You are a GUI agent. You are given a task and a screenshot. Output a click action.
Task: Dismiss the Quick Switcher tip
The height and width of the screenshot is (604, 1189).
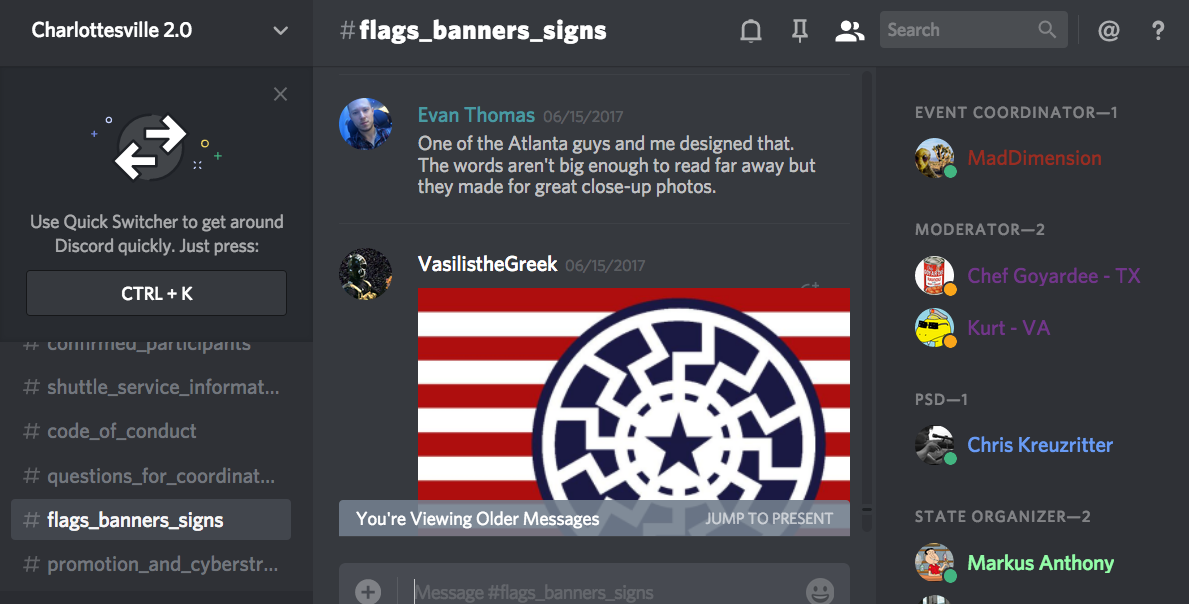pyautogui.click(x=281, y=94)
